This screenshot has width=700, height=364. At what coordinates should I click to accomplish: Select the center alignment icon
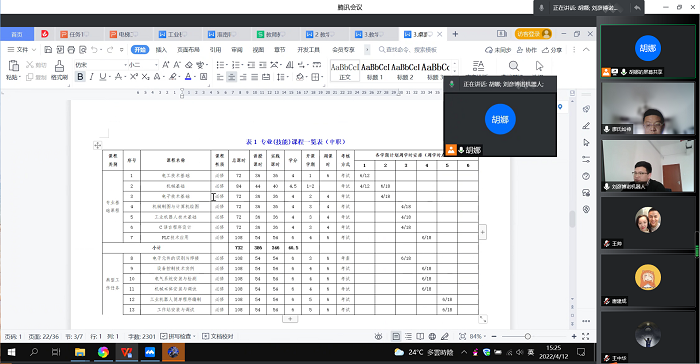point(232,77)
